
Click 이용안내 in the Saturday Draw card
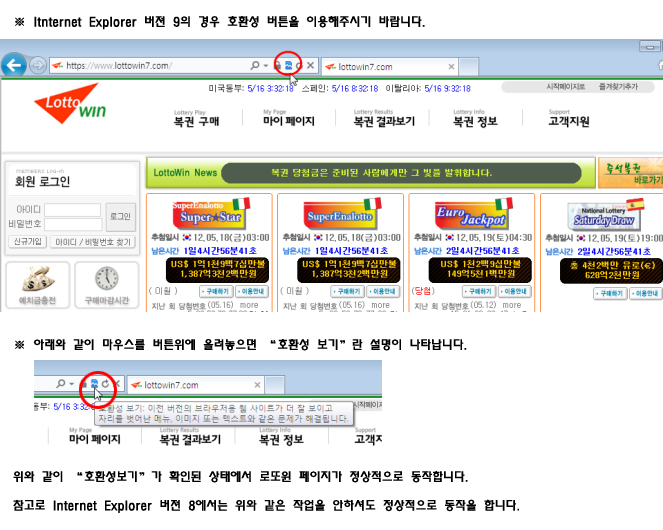(x=646, y=293)
